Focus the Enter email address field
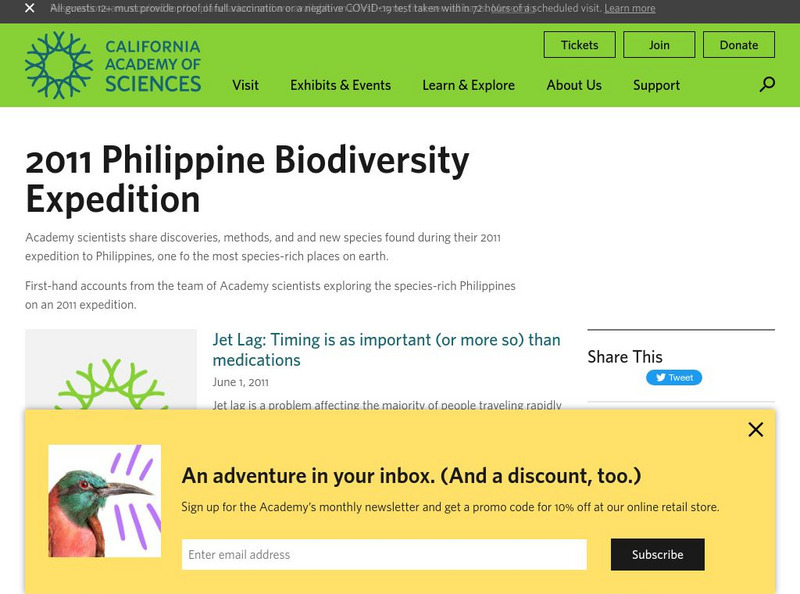This screenshot has height=594, width=800. (384, 554)
